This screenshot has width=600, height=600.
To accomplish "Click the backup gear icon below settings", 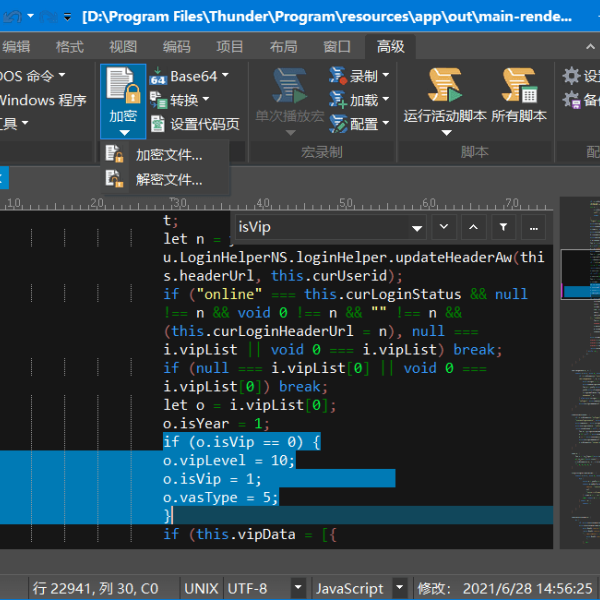I will 572,100.
